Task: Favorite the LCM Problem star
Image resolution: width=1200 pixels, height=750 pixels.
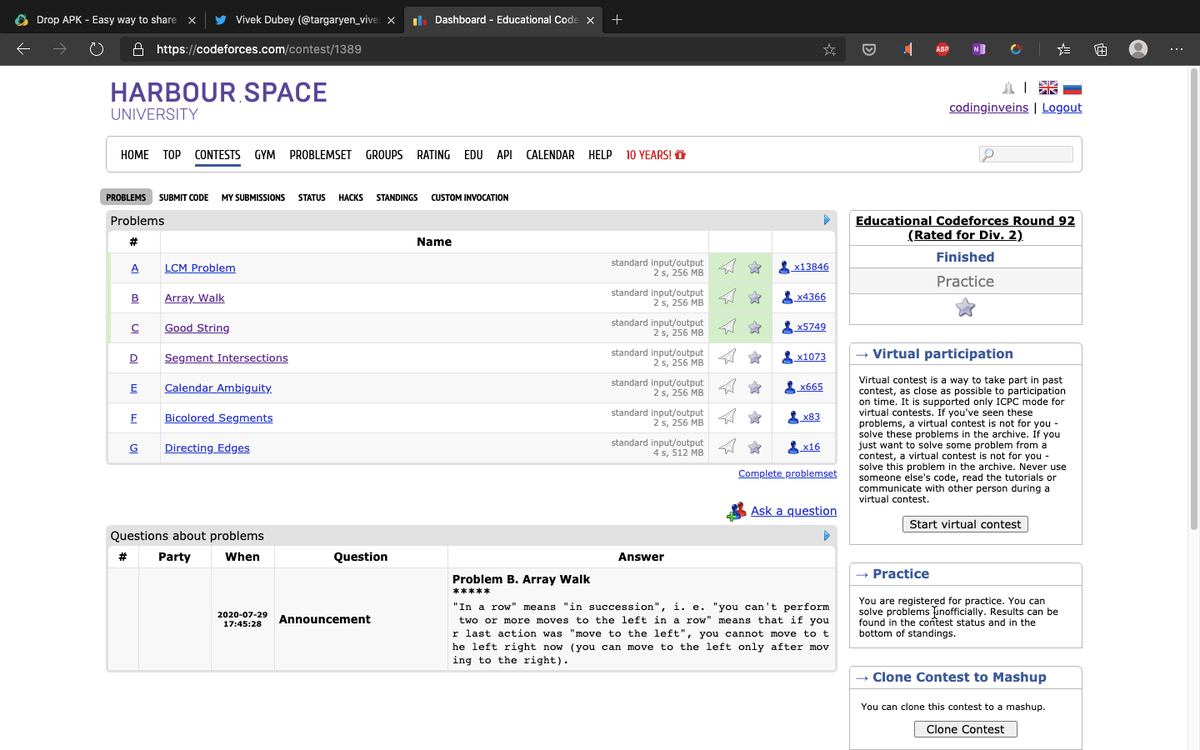Action: click(x=755, y=267)
